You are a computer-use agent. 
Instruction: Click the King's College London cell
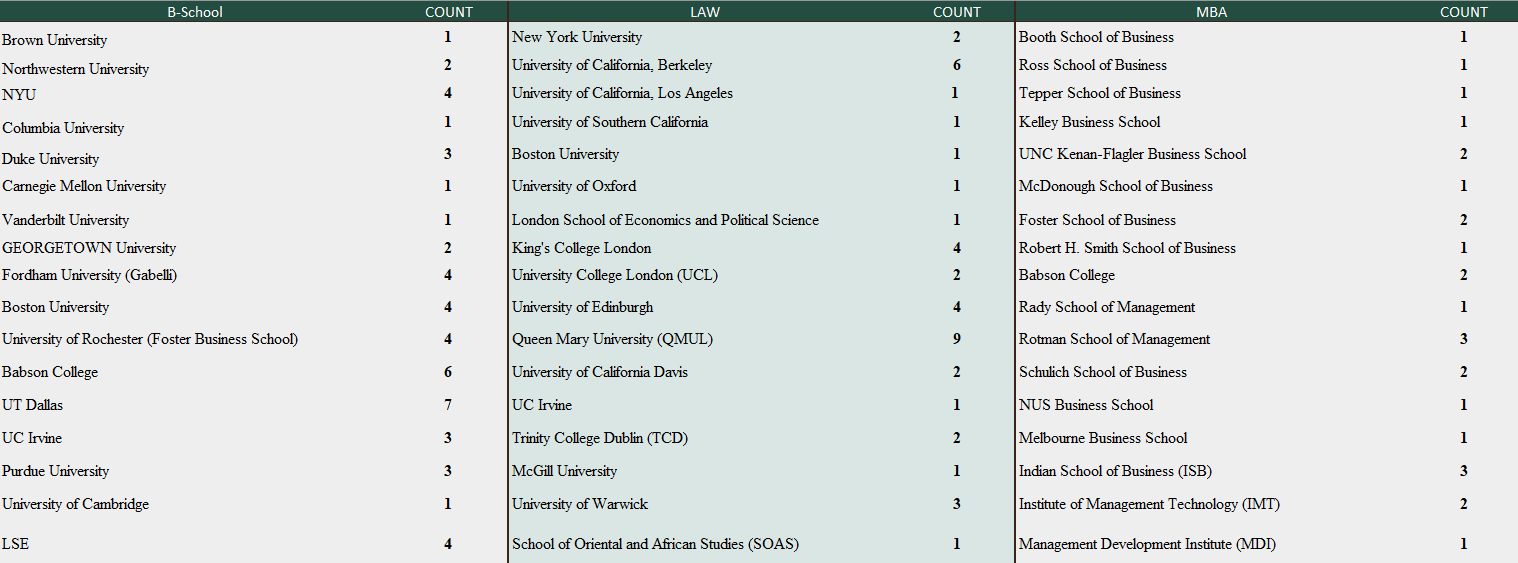pos(581,248)
